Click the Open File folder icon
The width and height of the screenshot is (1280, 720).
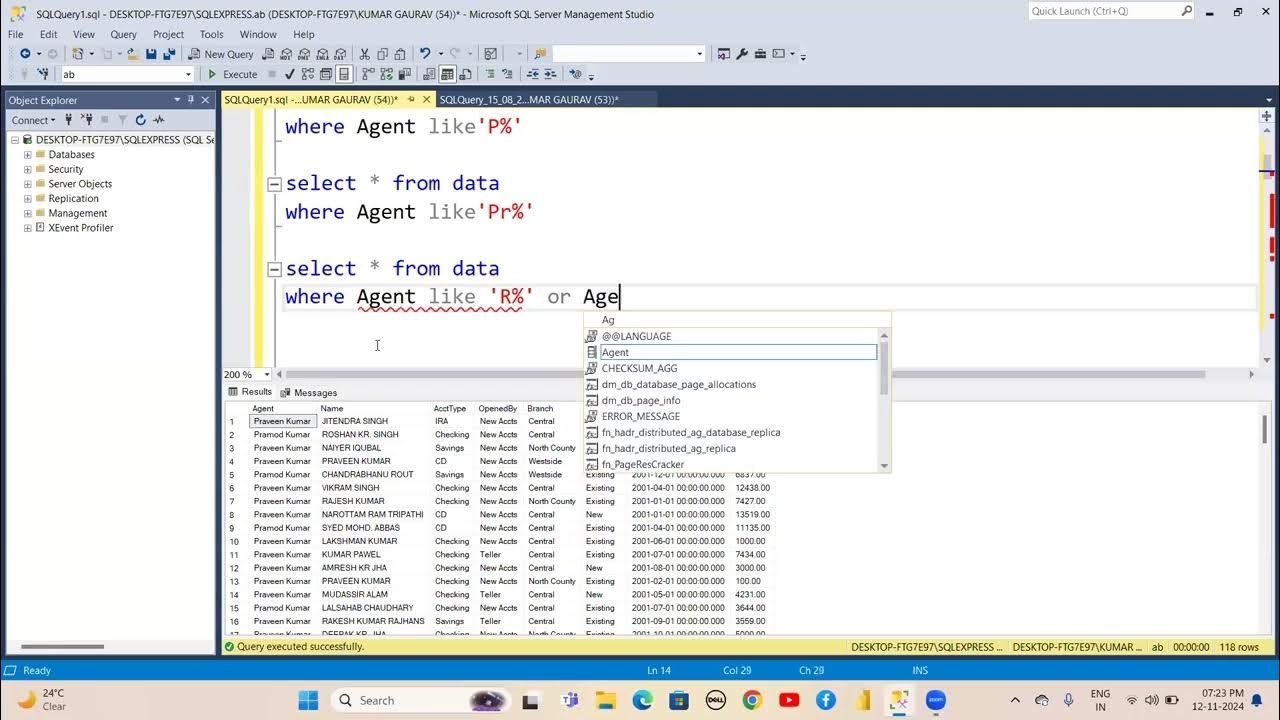point(132,54)
